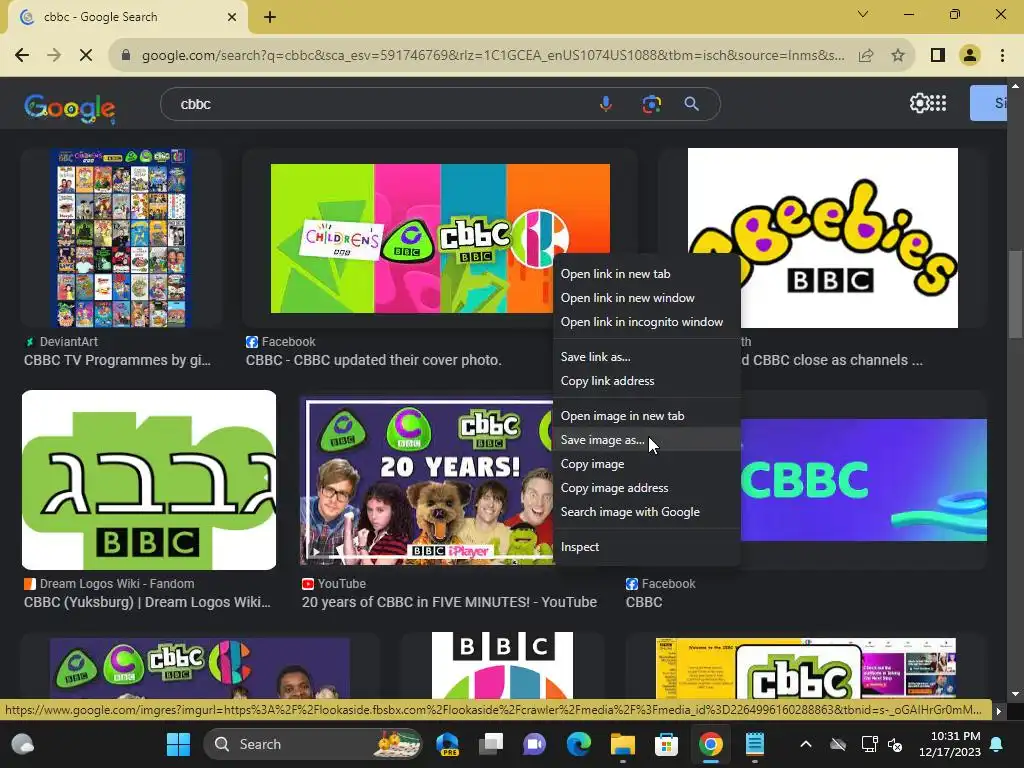Choose Open link in new window
The height and width of the screenshot is (768, 1024).
click(647, 298)
